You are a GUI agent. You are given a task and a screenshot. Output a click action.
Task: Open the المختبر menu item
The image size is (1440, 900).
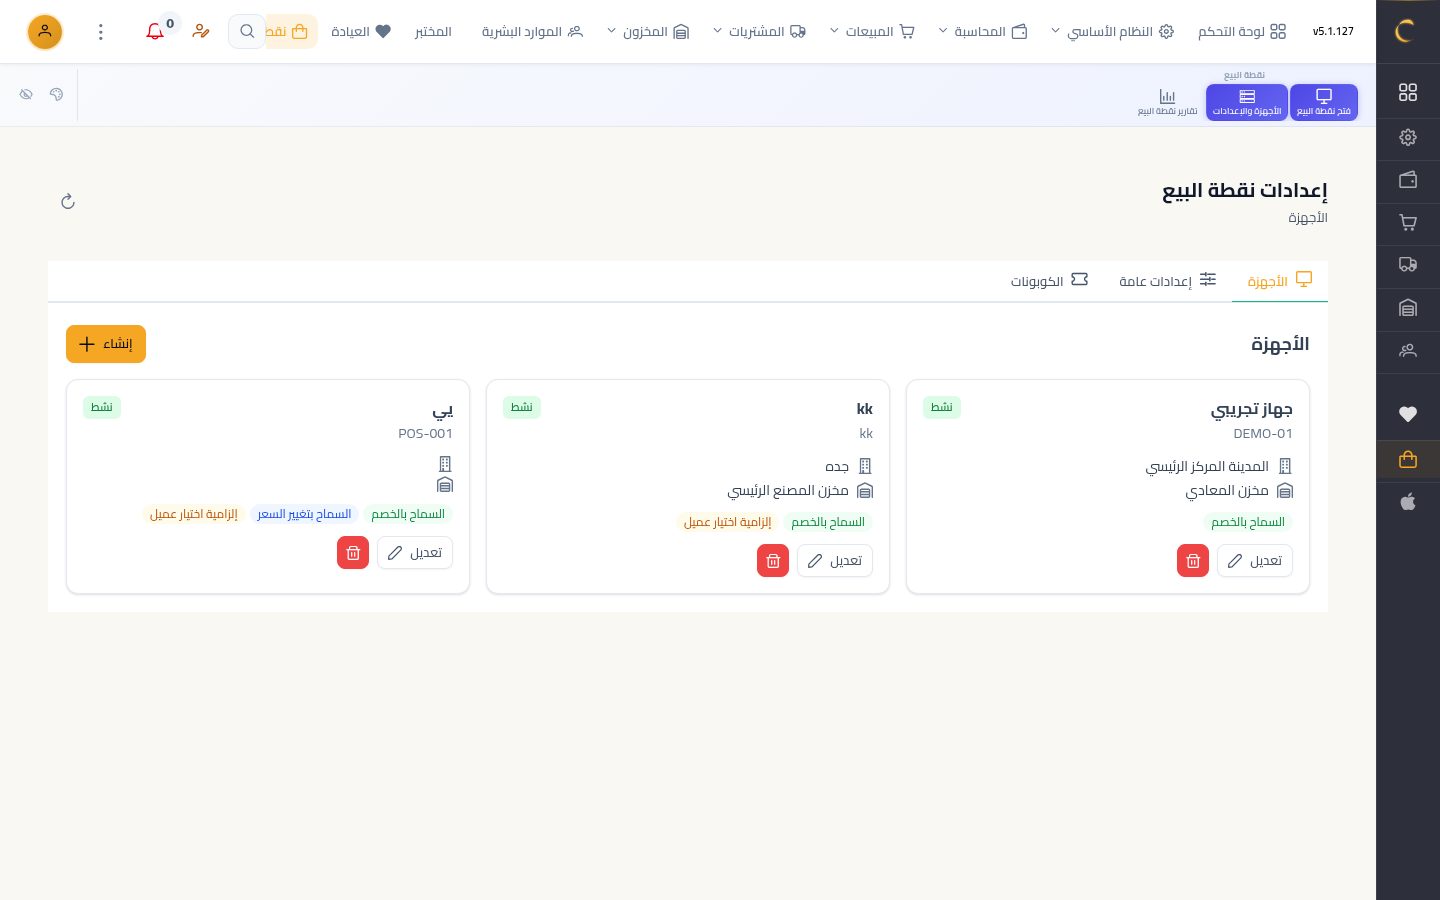coord(433,32)
